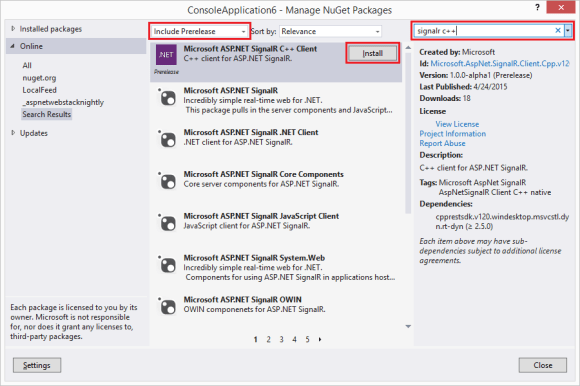Open the help question mark button

point(537,7)
